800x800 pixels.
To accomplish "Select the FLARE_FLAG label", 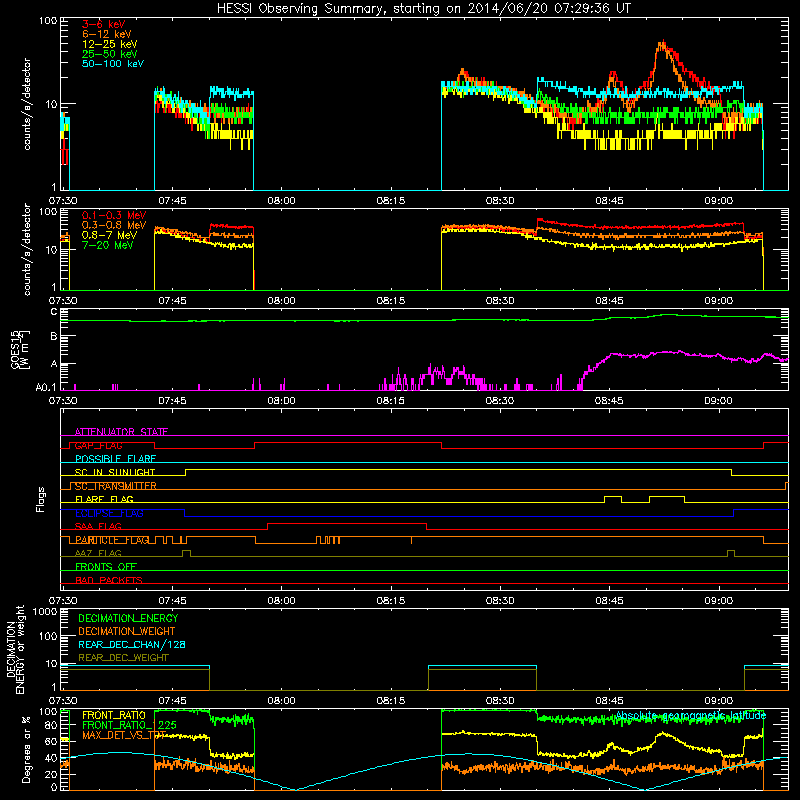I will pos(104,499).
